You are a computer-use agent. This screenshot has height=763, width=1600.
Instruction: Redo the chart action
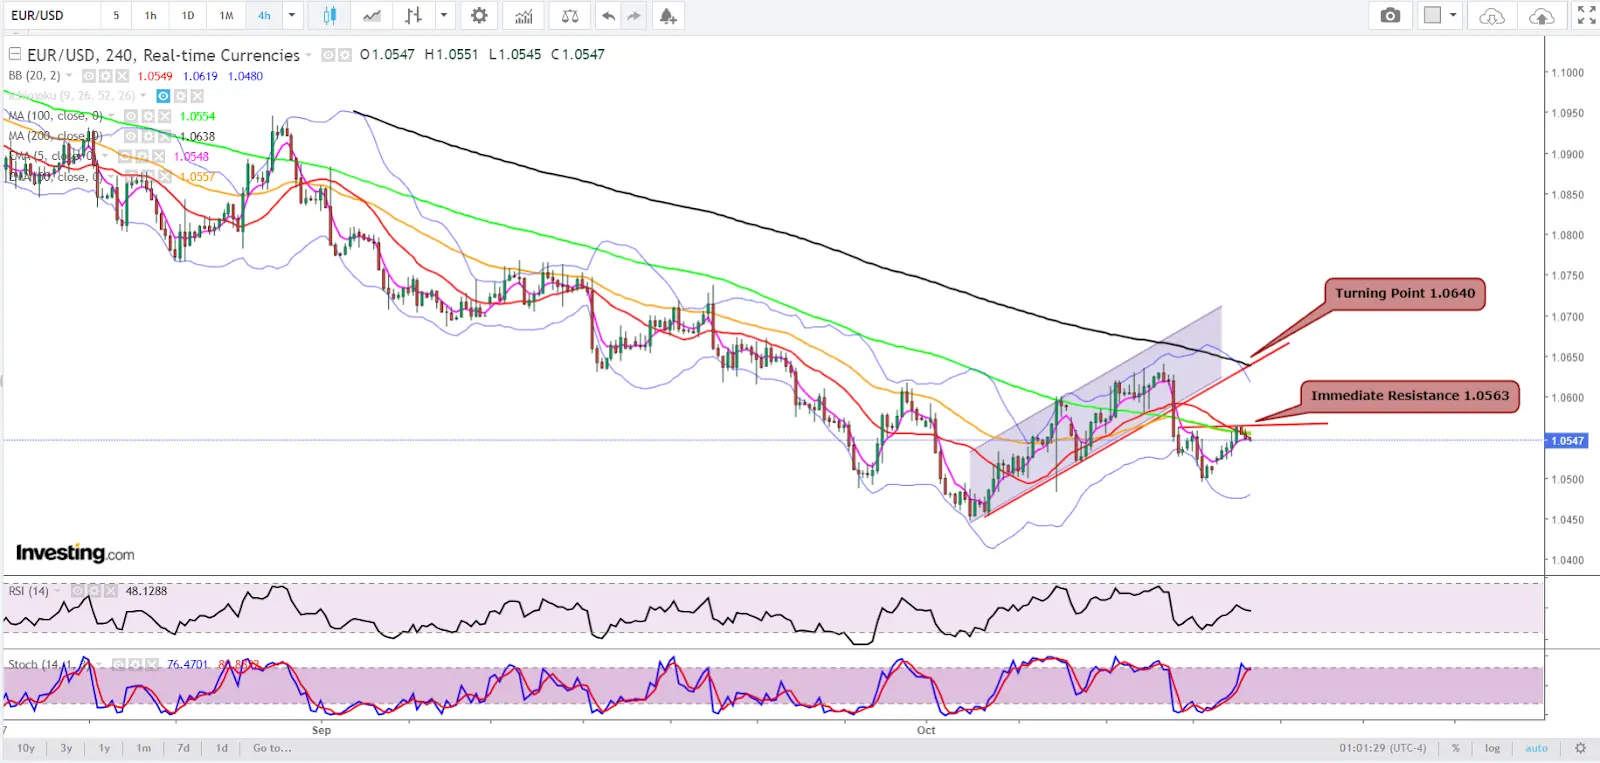point(634,16)
